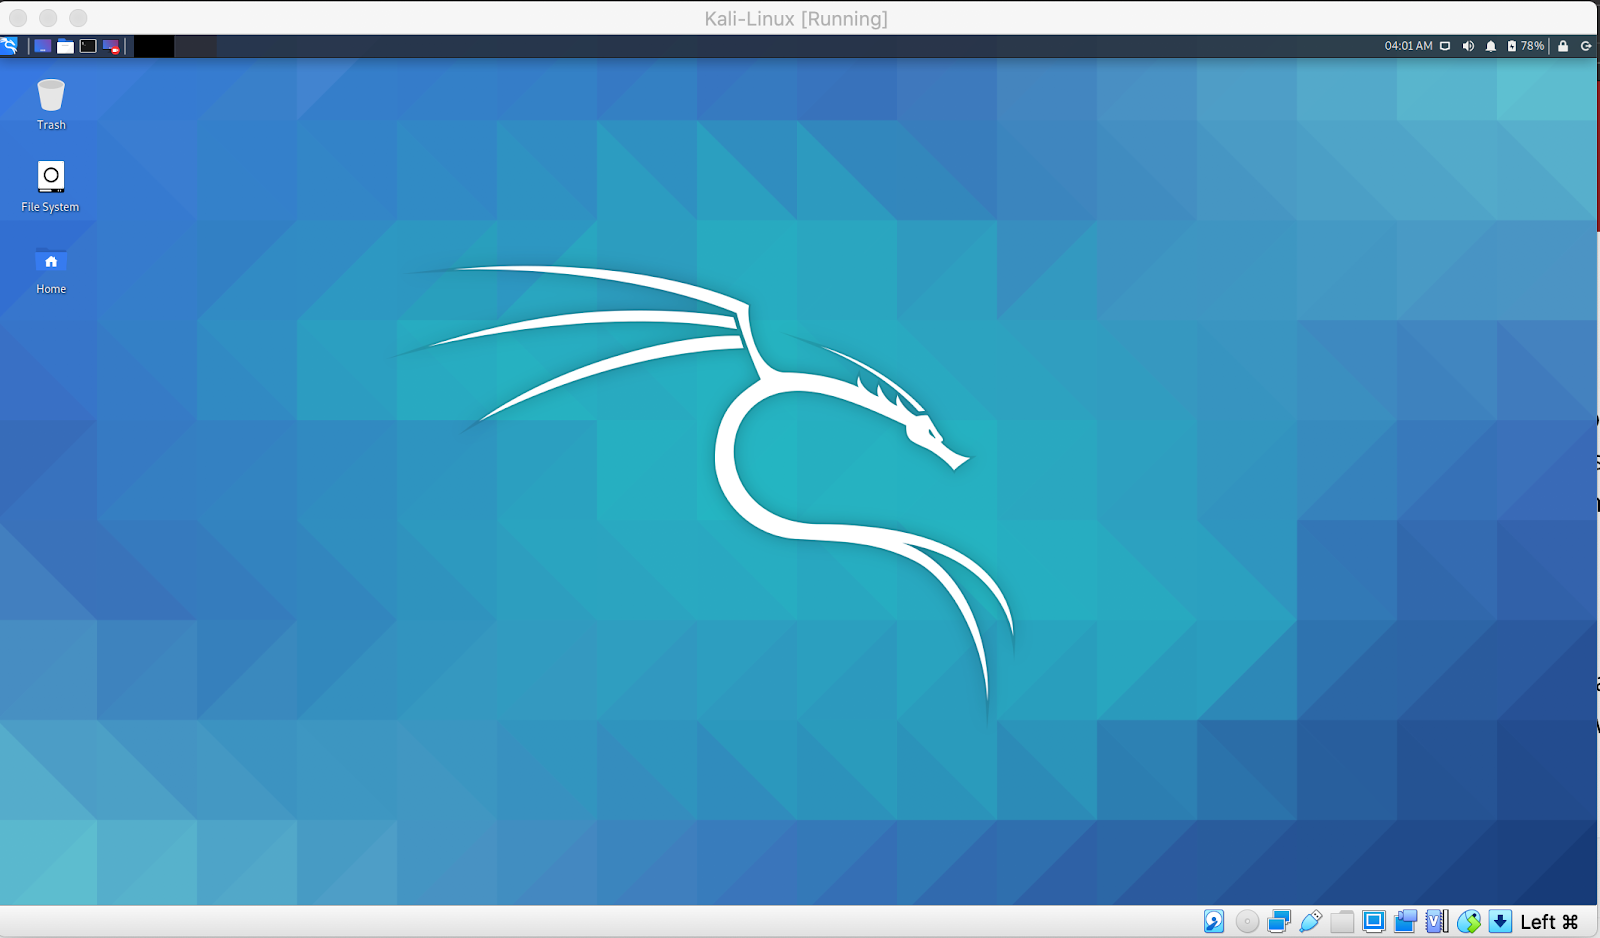
Task: Launch the screen recorder icon with red badge
Action: 111,46
